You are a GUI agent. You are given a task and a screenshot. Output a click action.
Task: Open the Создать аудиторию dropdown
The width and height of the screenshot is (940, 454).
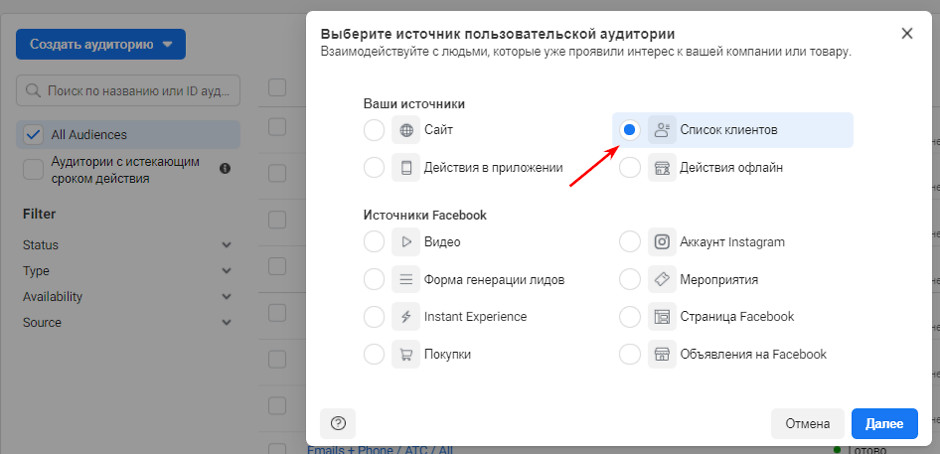click(x=101, y=44)
